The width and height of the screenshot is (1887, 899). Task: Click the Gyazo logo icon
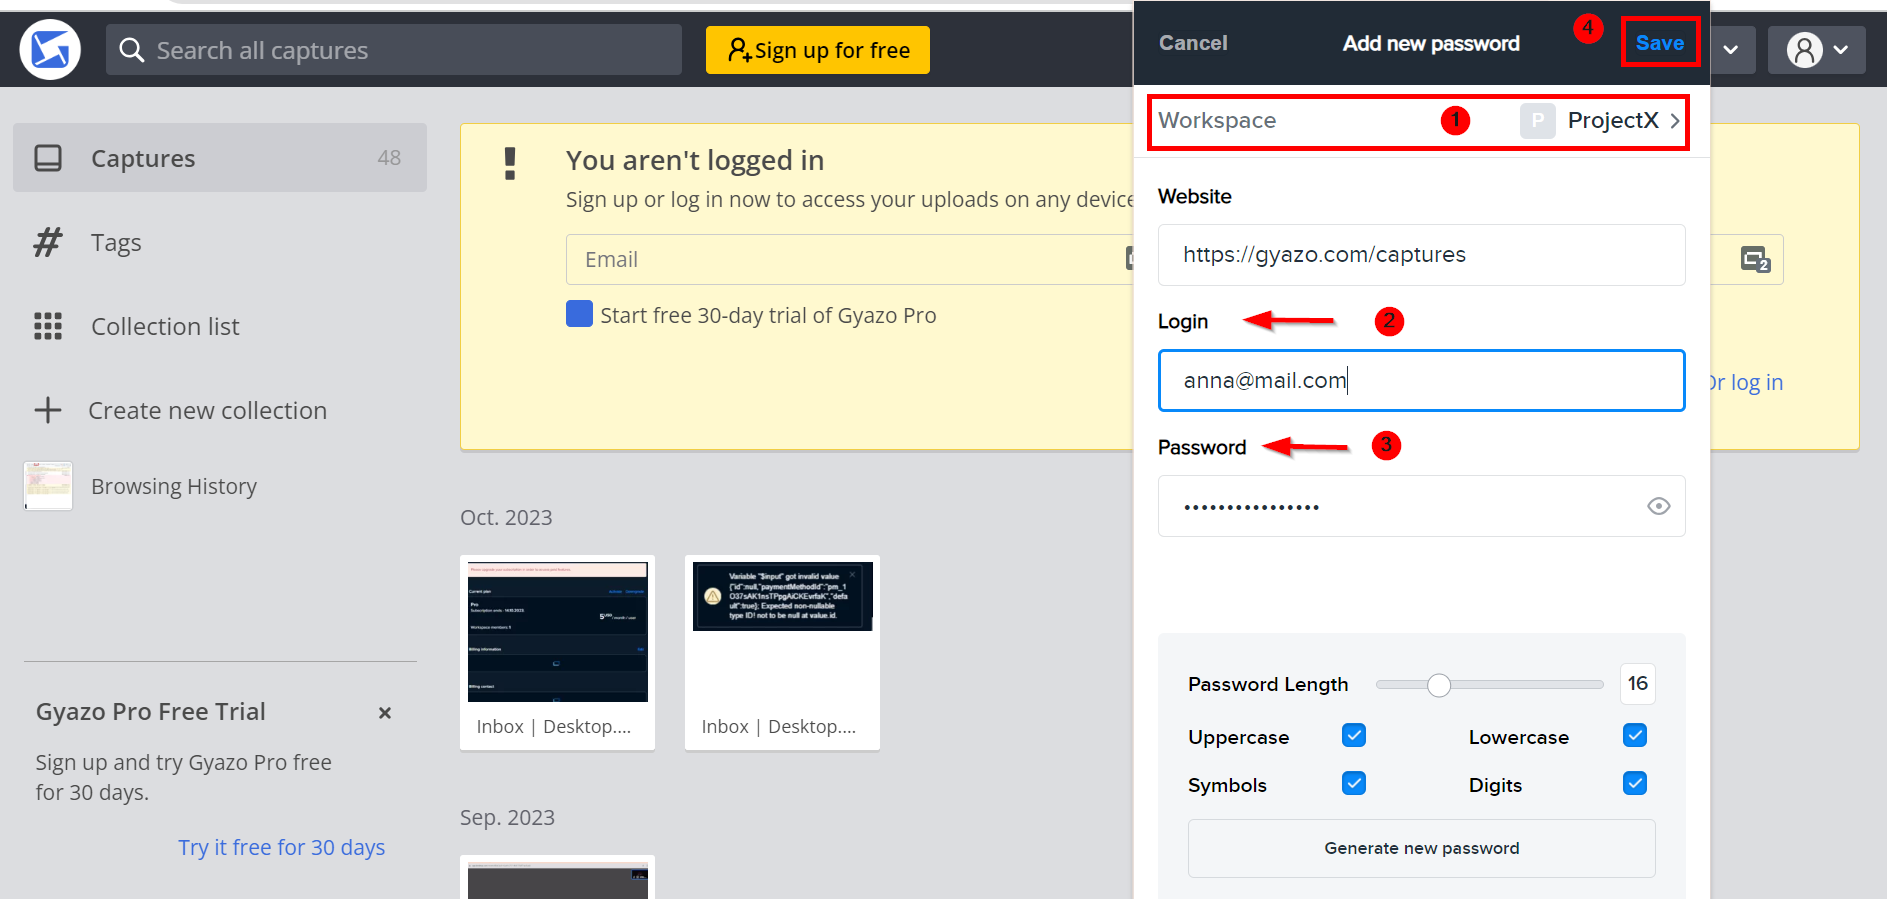pos(50,49)
